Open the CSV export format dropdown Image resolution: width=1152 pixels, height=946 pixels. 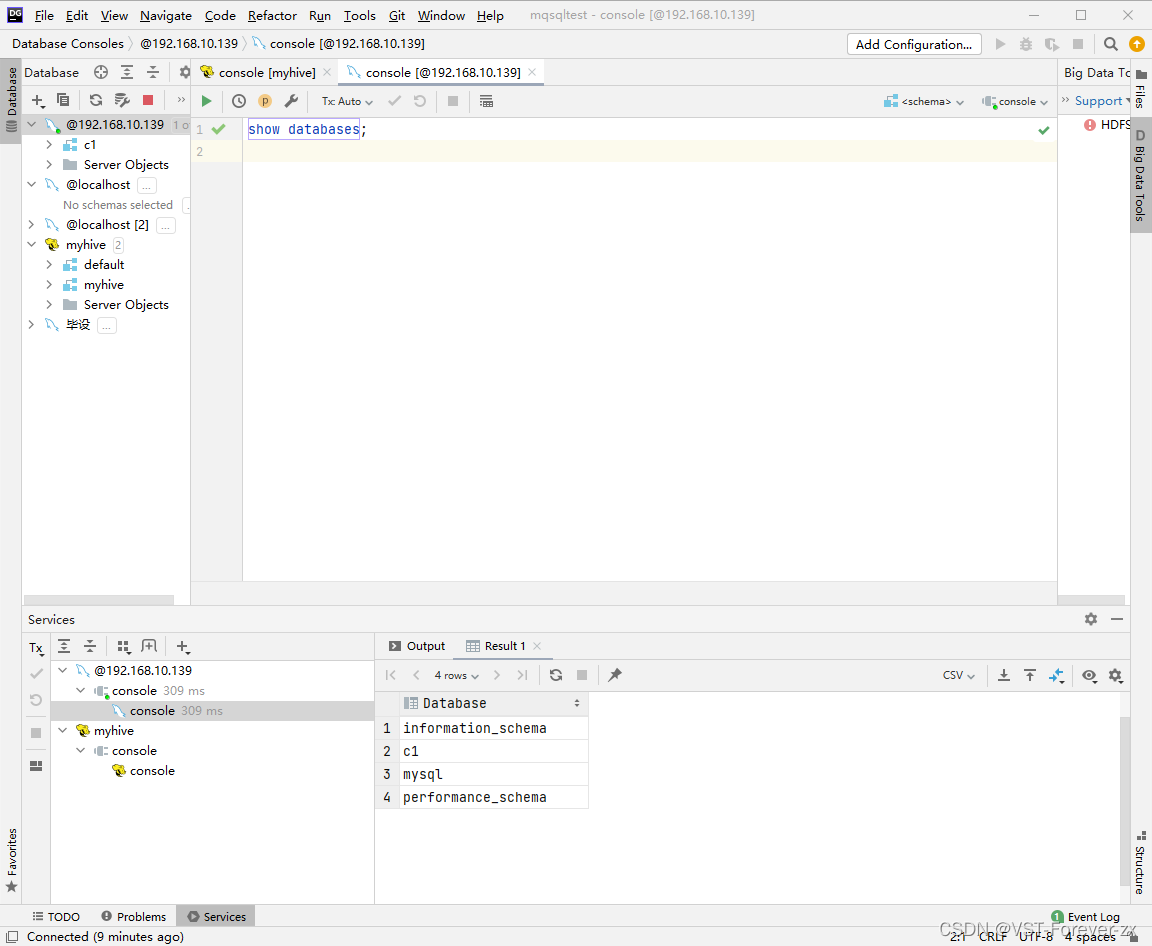tap(957, 675)
